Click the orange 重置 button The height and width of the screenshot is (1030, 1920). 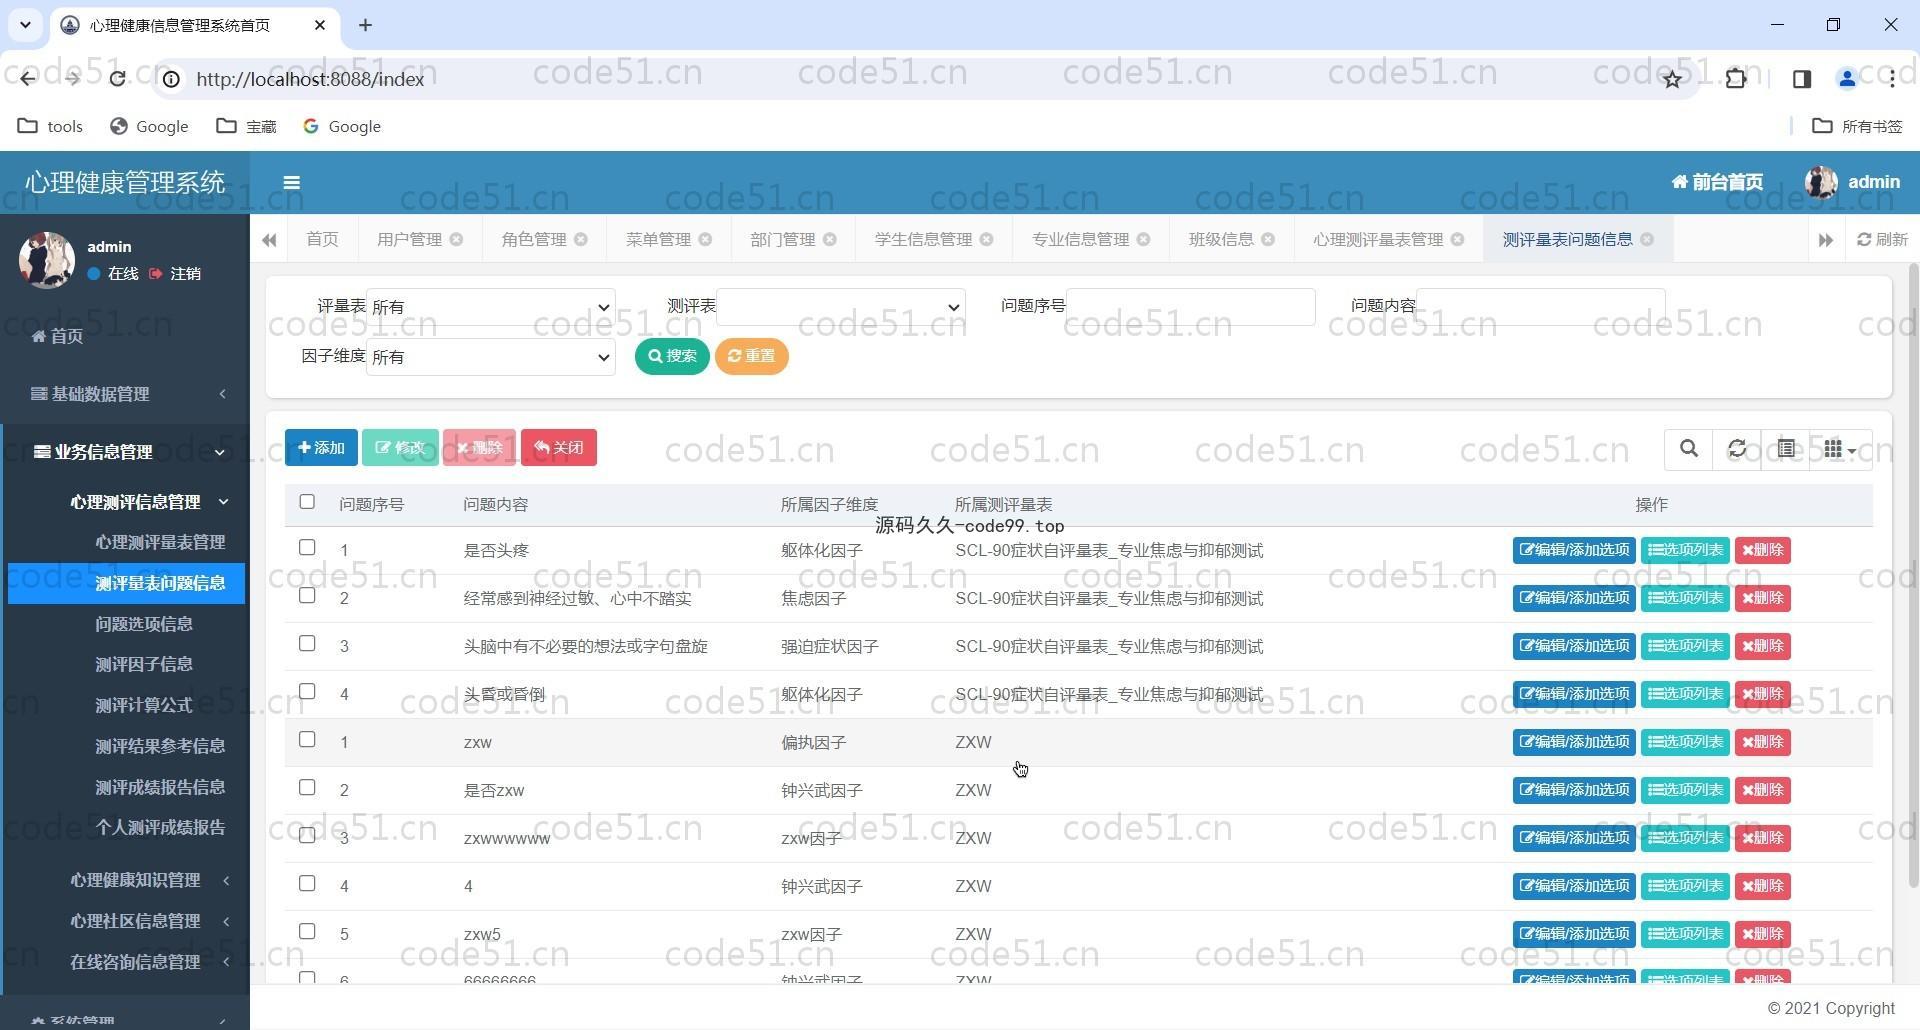[x=751, y=356]
